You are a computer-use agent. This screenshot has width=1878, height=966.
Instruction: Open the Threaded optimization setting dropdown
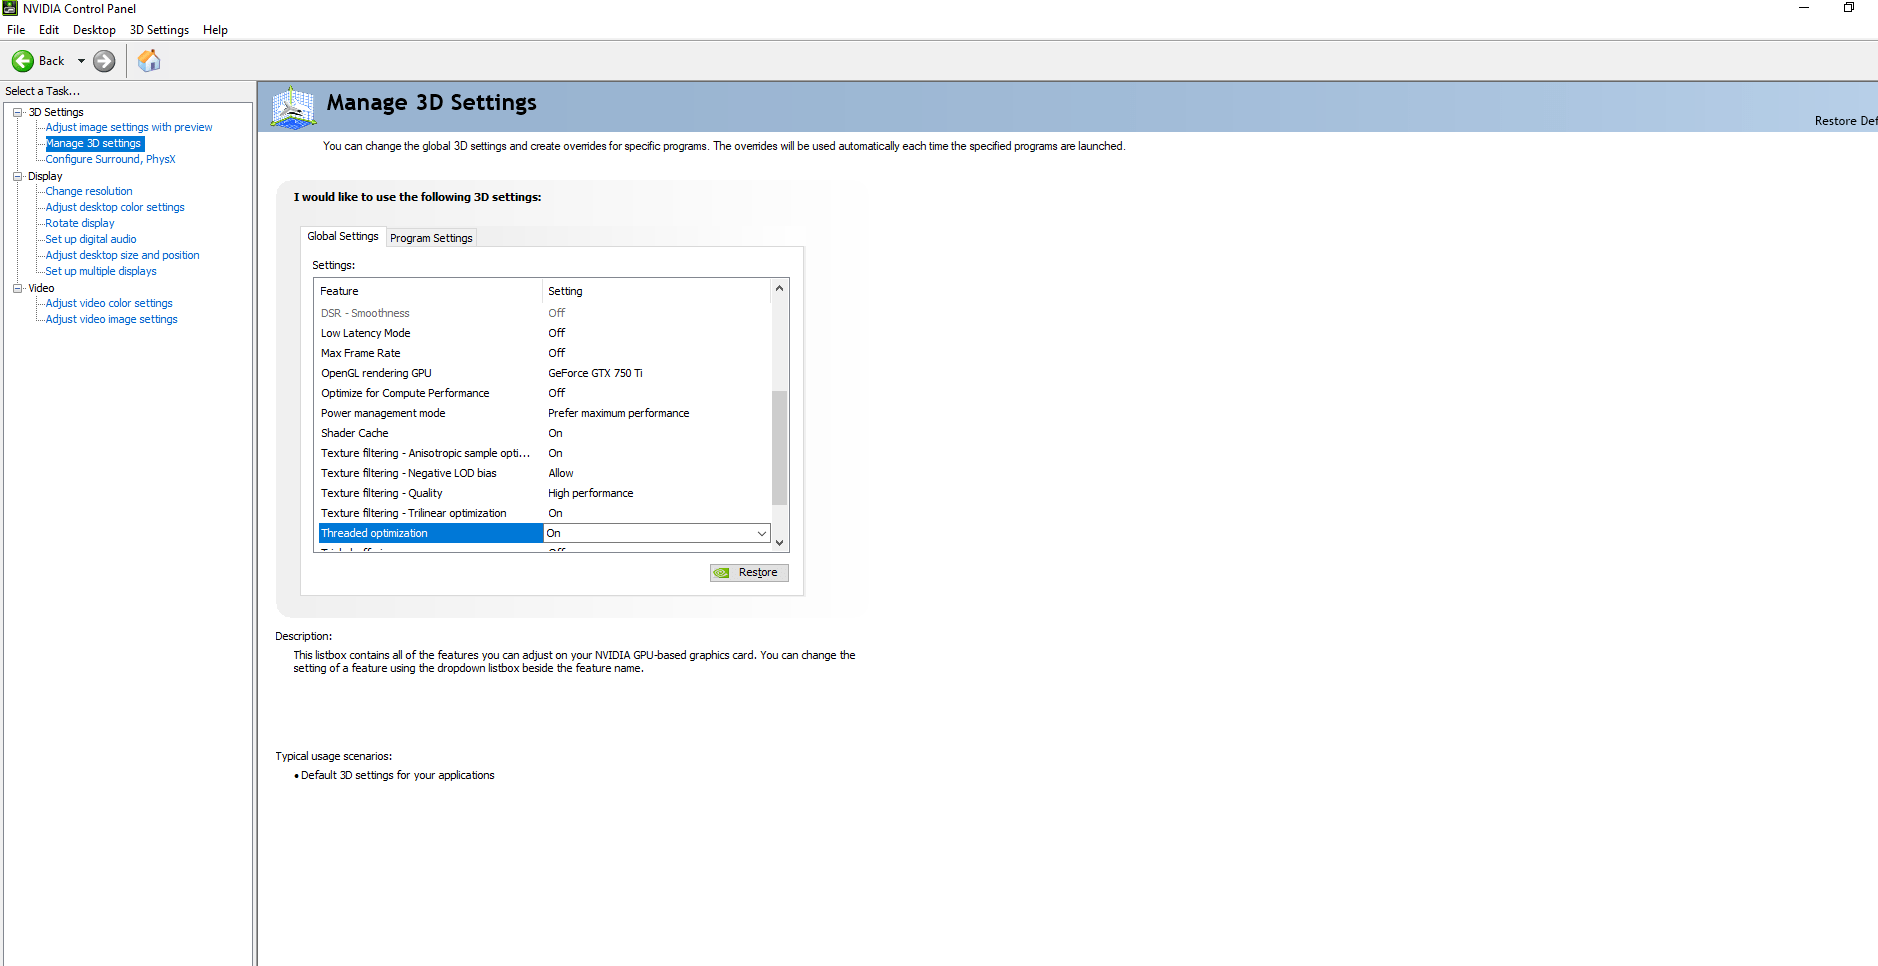(x=762, y=533)
